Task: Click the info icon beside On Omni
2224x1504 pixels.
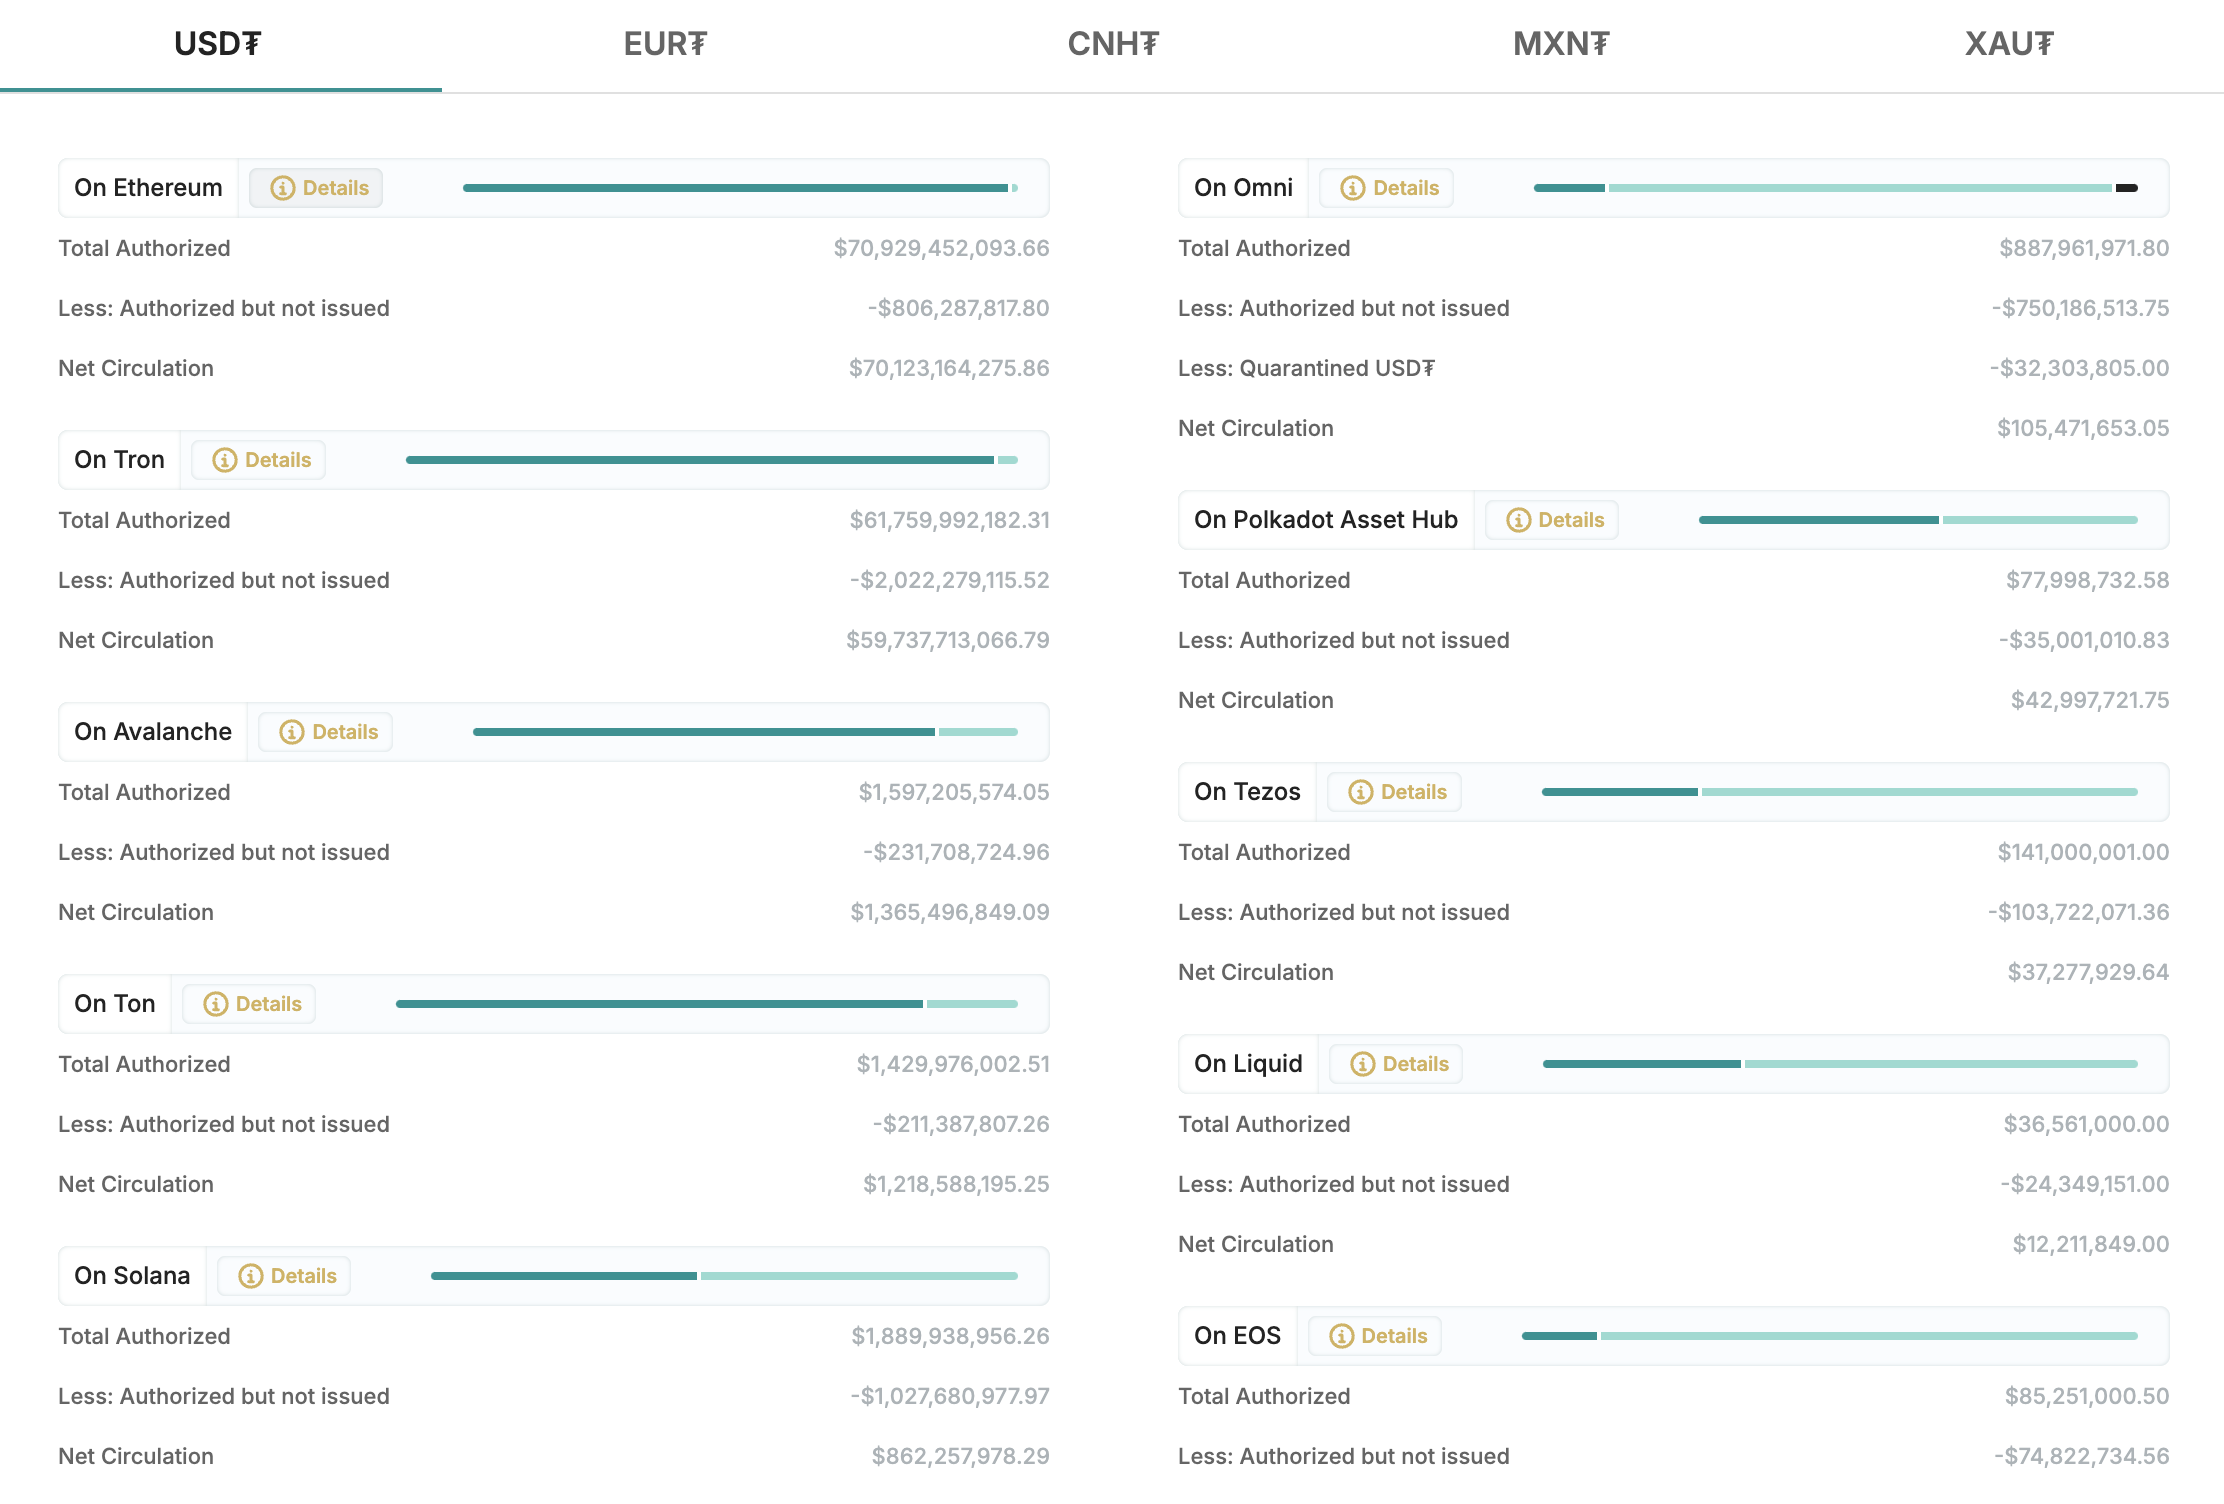Action: point(1353,188)
